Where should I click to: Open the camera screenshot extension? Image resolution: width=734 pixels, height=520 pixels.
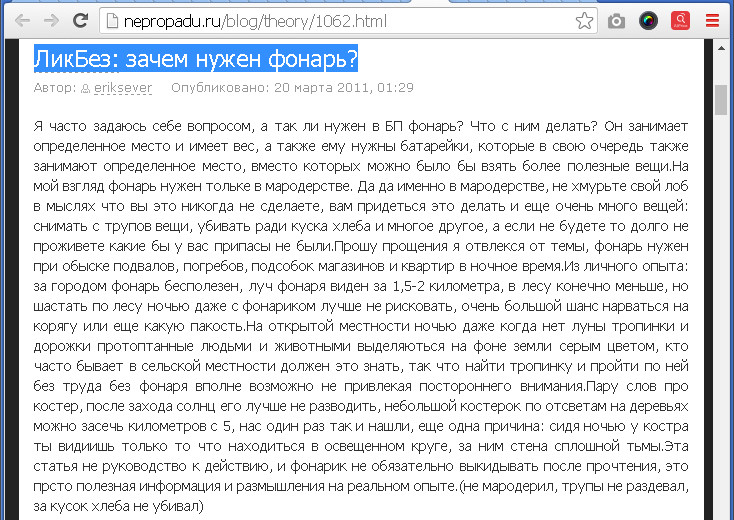pyautogui.click(x=616, y=21)
